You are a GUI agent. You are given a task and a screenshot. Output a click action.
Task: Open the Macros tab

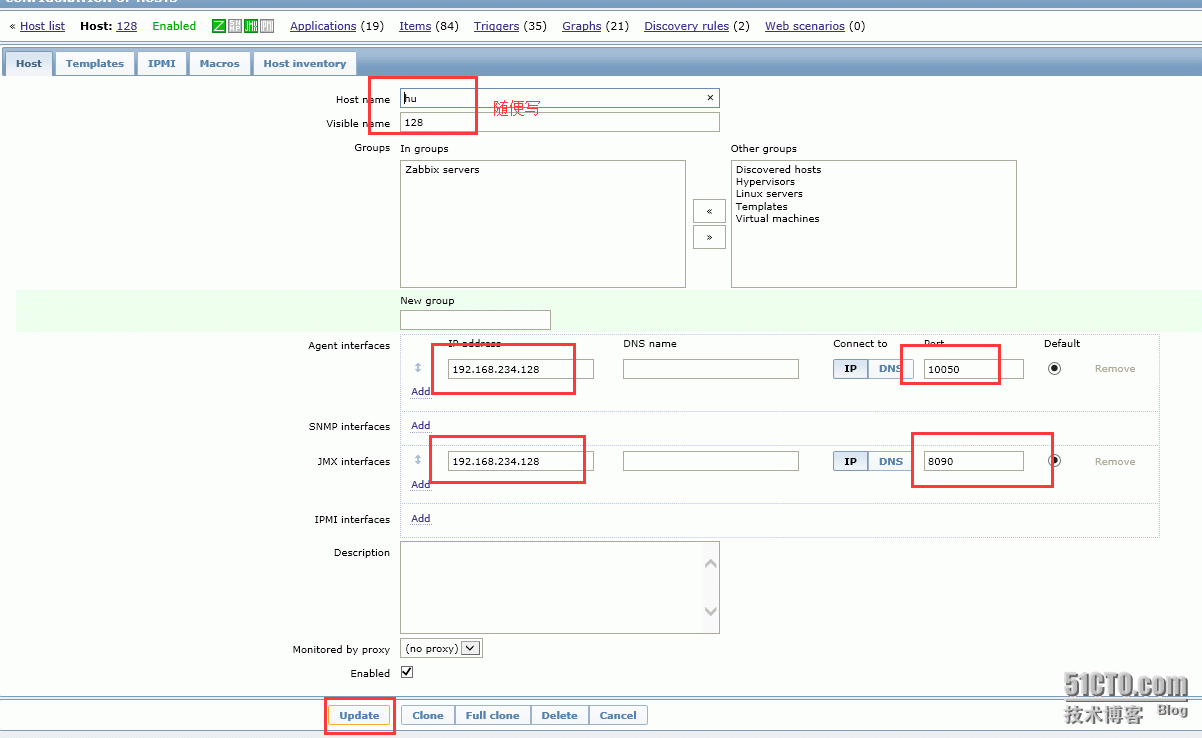(x=219, y=63)
